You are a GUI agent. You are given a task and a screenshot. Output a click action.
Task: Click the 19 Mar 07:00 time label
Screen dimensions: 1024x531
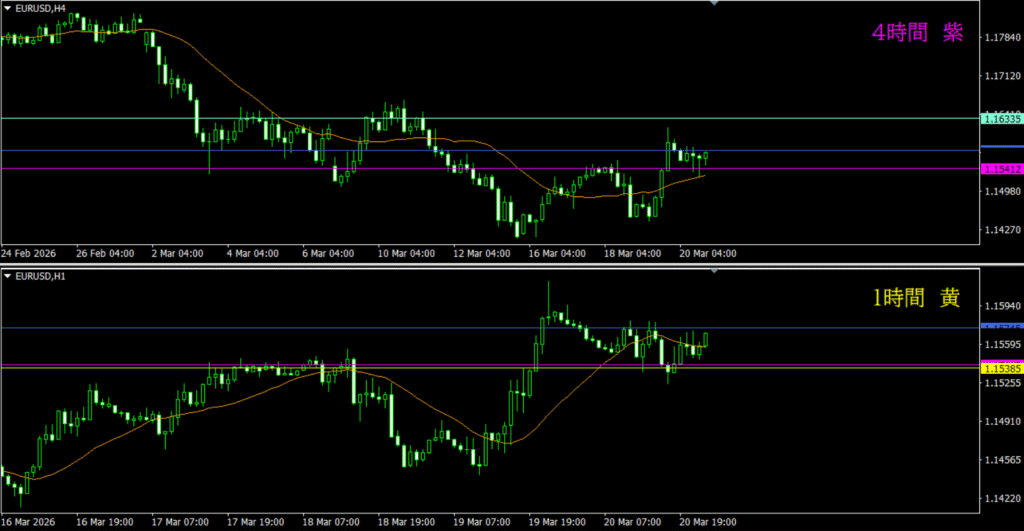pos(483,522)
